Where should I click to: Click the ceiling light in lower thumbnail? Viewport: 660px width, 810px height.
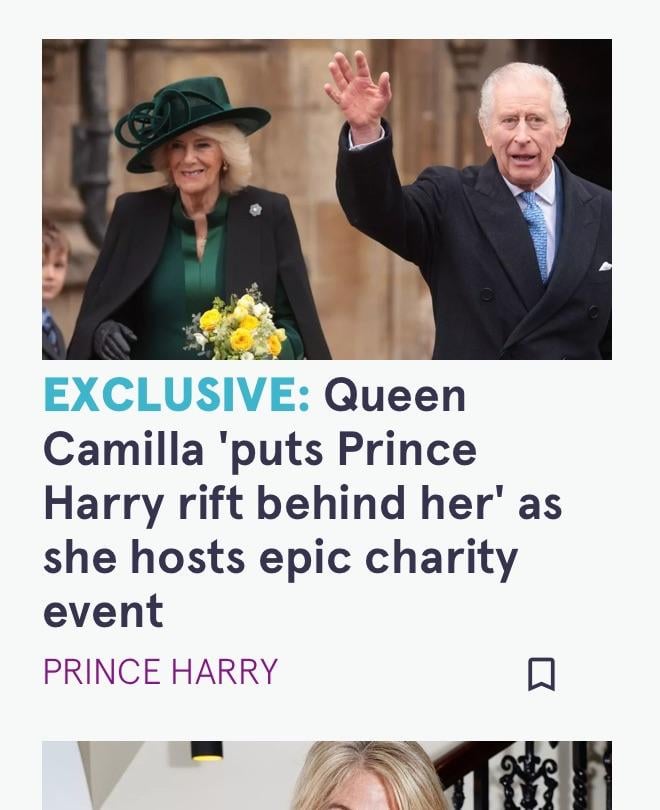pyautogui.click(x=207, y=751)
